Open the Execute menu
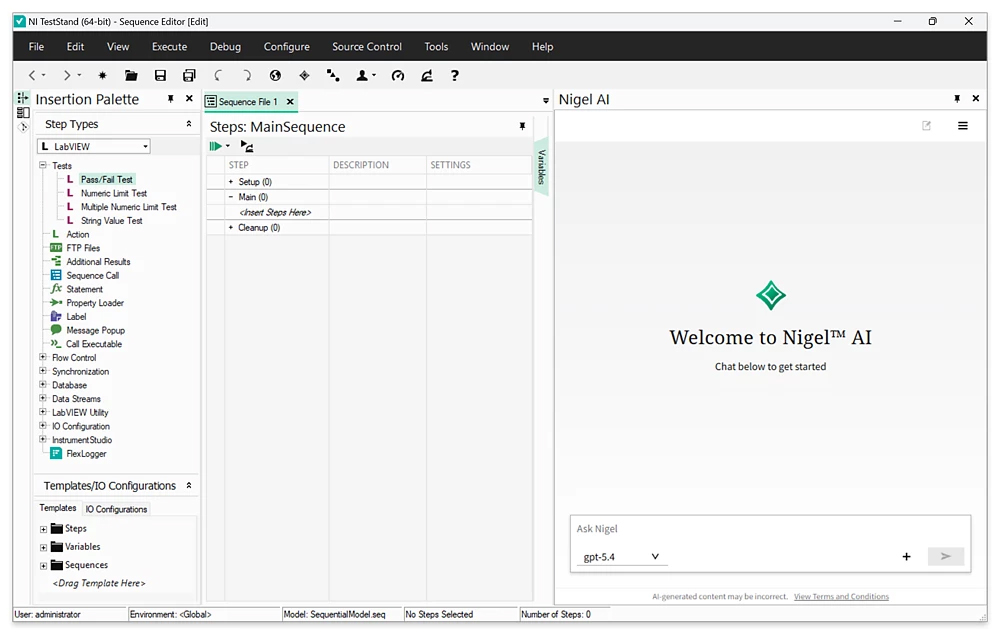Screen dimensions: 1000x635 (170, 47)
